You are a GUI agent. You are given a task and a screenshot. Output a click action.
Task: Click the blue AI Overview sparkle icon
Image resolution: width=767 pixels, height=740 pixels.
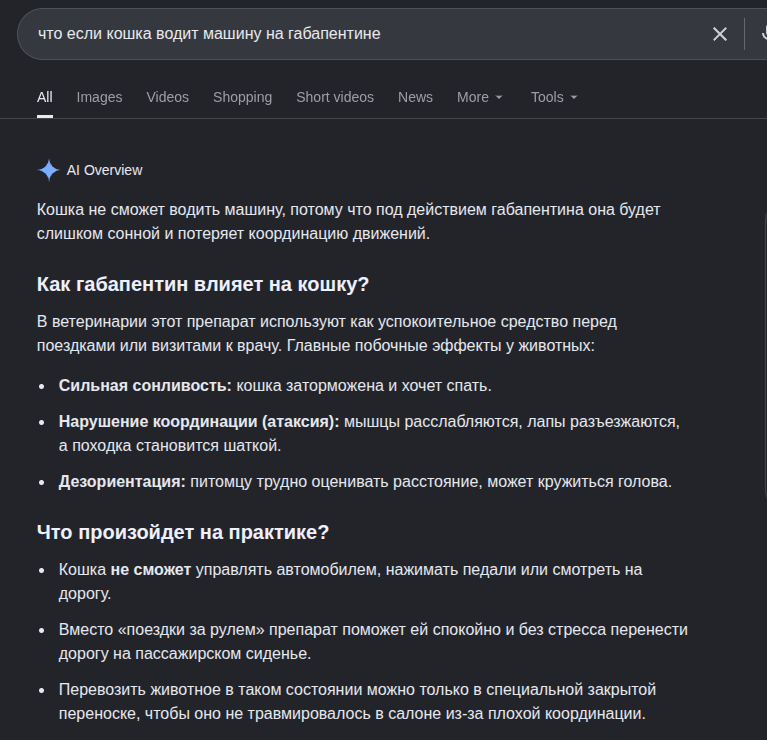(x=48, y=170)
